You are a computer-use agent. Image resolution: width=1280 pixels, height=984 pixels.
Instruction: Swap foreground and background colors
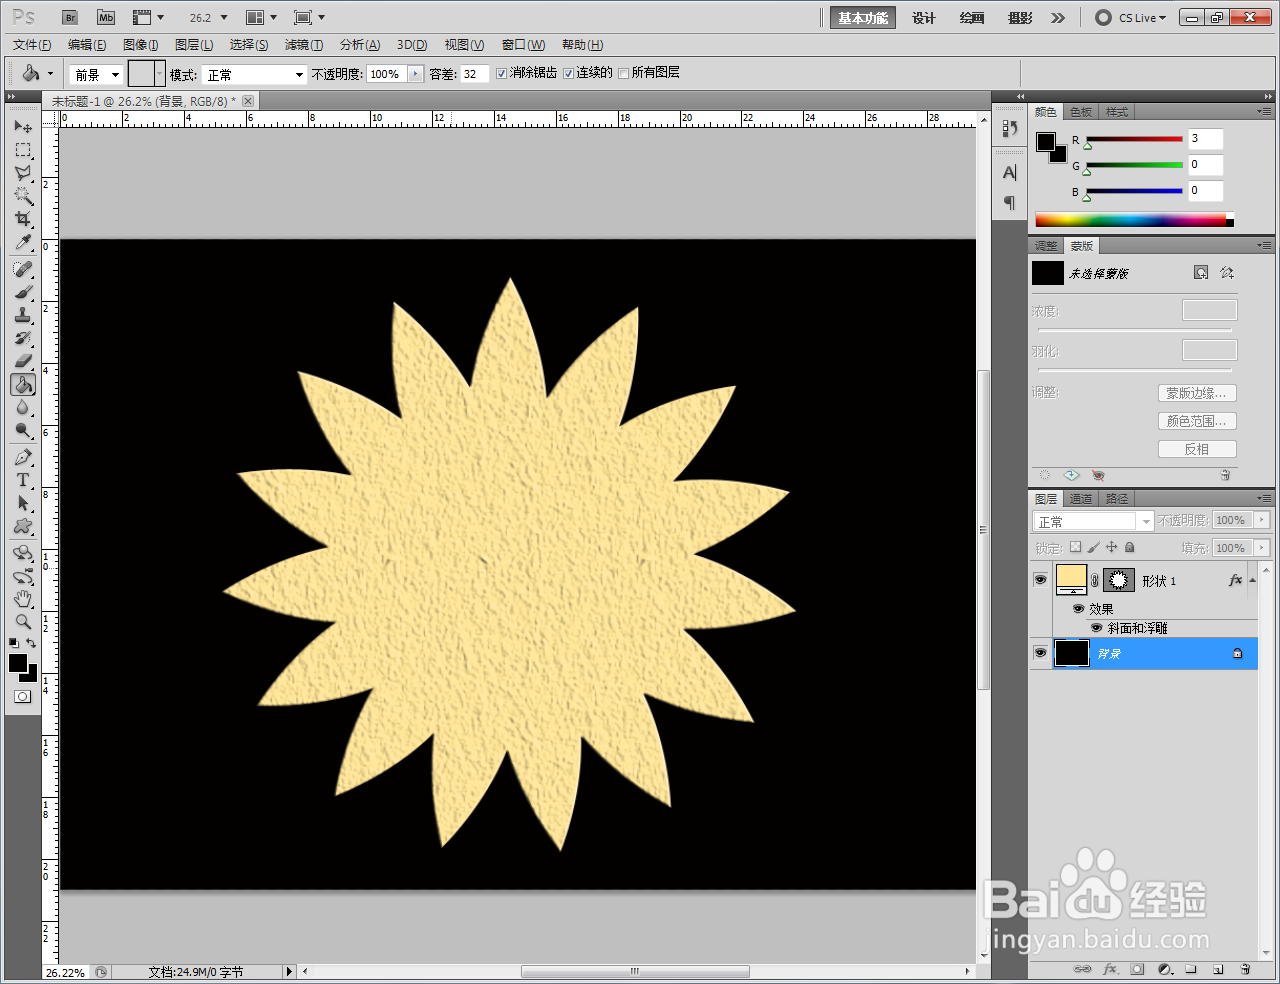[x=33, y=643]
